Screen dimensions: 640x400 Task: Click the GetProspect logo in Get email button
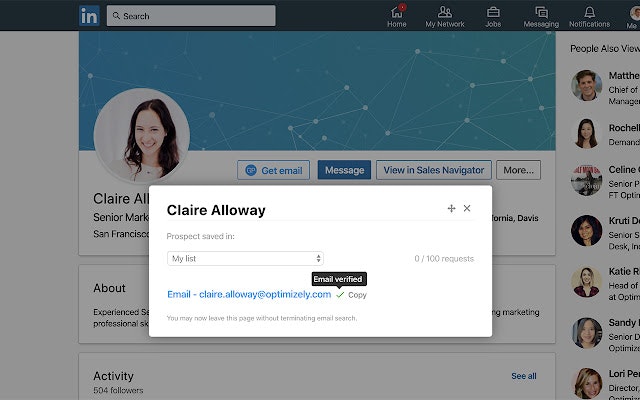(x=251, y=170)
